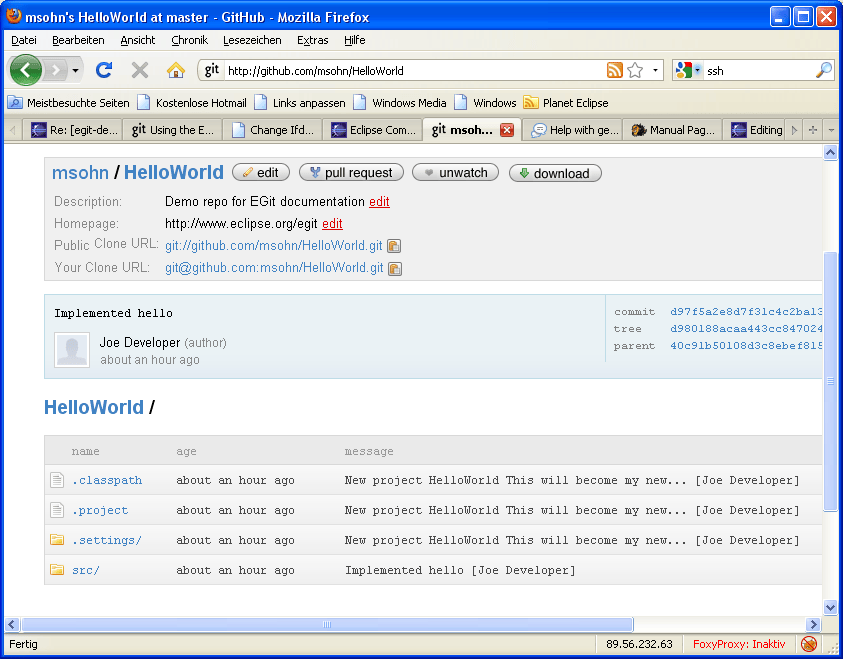Open the Hilfe menu

click(x=354, y=40)
